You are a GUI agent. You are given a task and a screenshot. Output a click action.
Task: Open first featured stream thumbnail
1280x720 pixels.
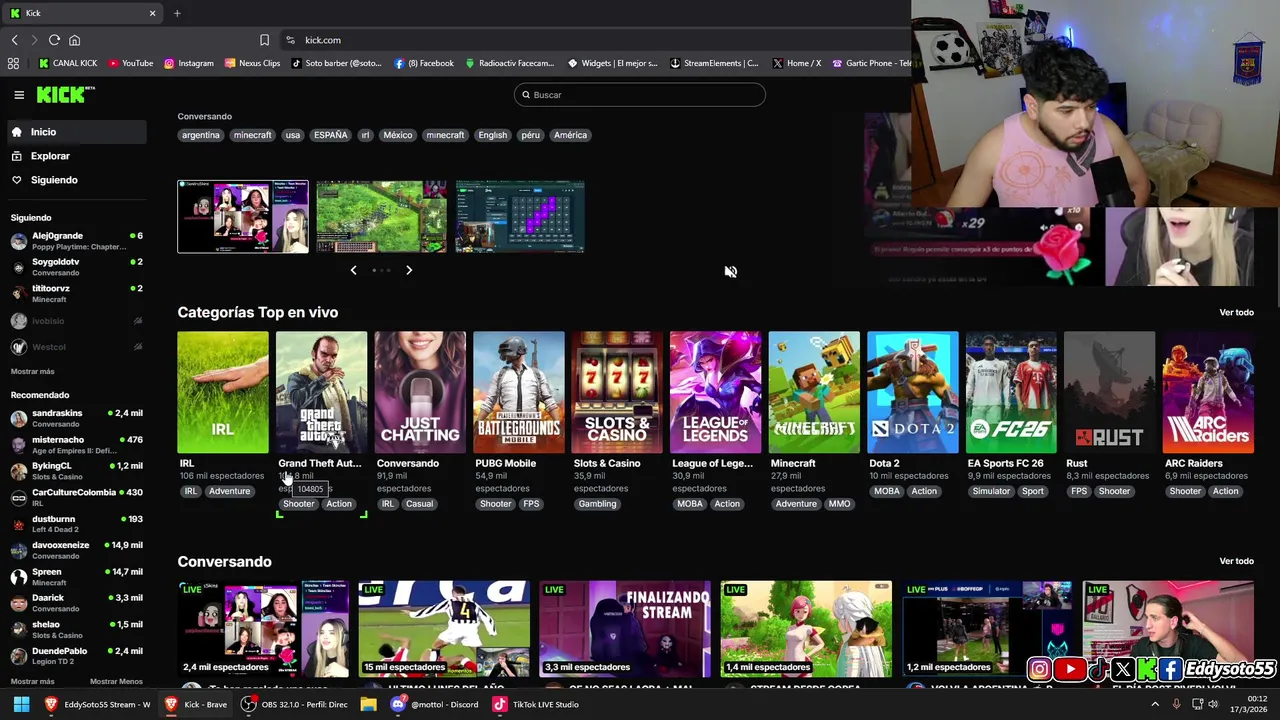243,217
